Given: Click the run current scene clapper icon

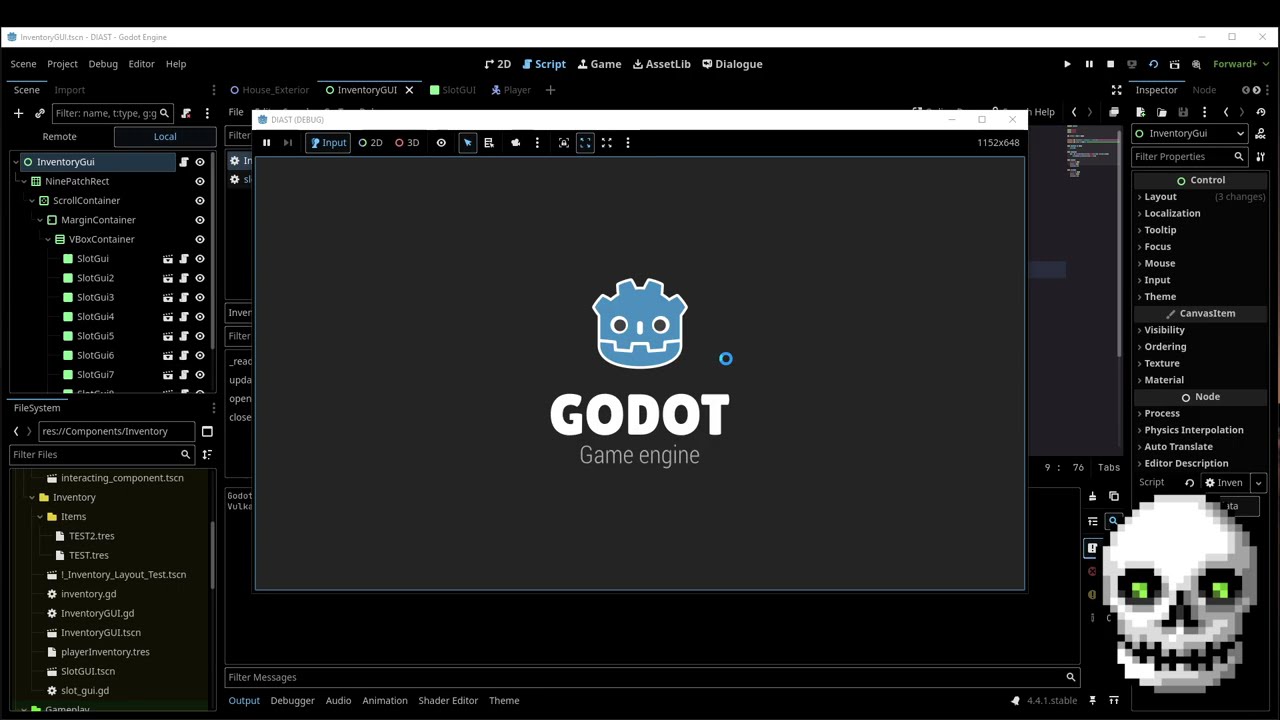Looking at the screenshot, I should click(1175, 64).
